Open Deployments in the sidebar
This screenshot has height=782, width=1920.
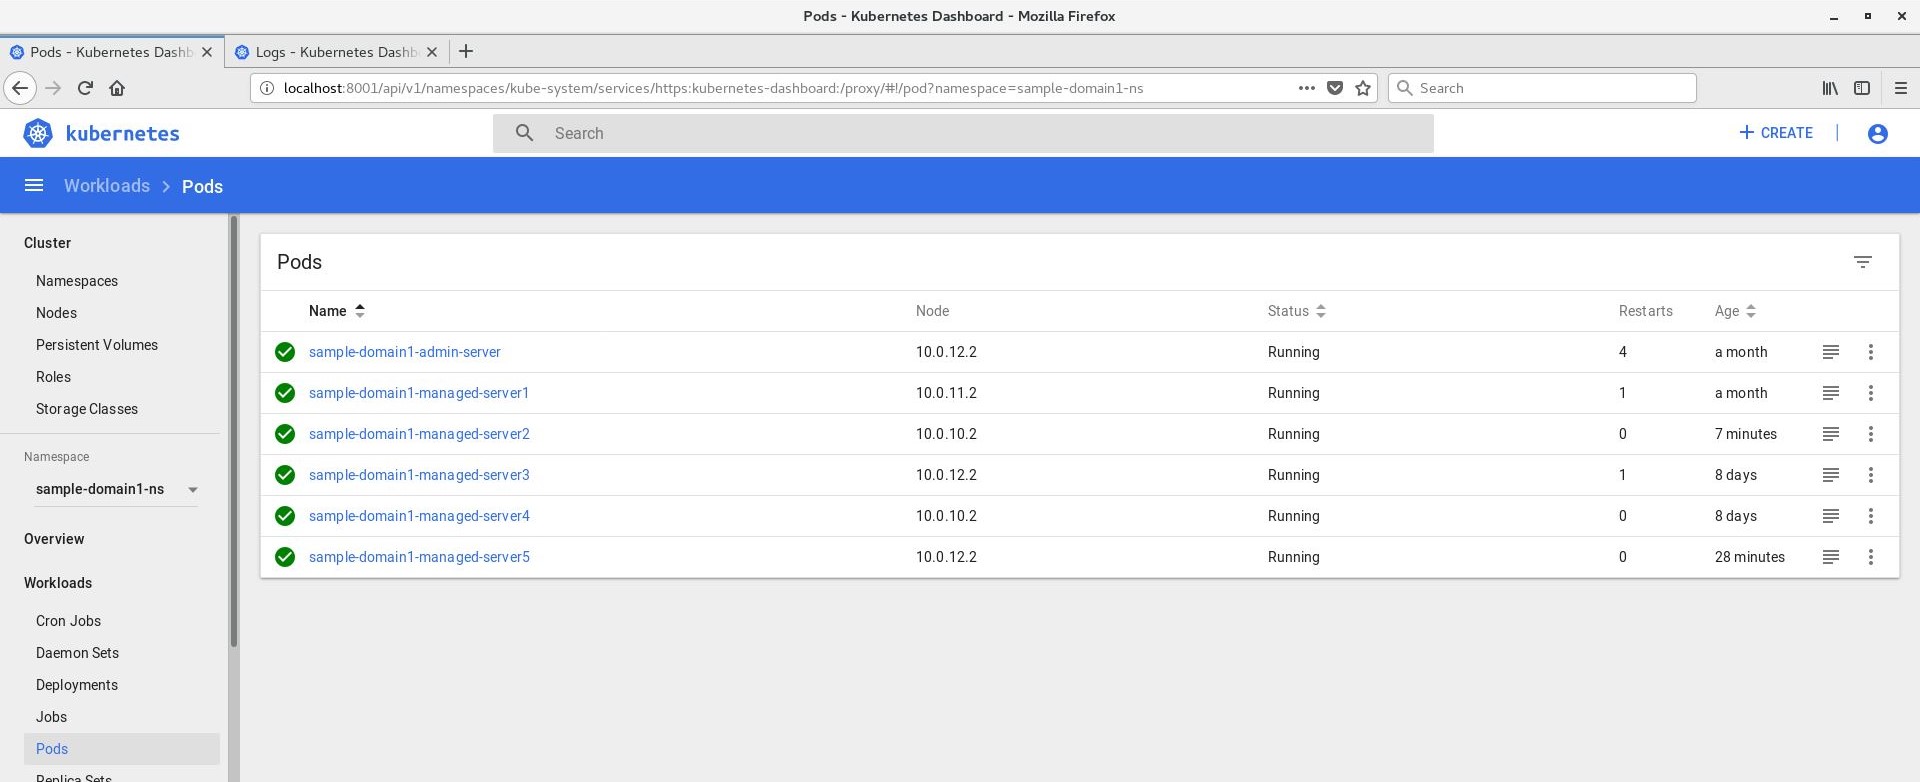point(77,685)
